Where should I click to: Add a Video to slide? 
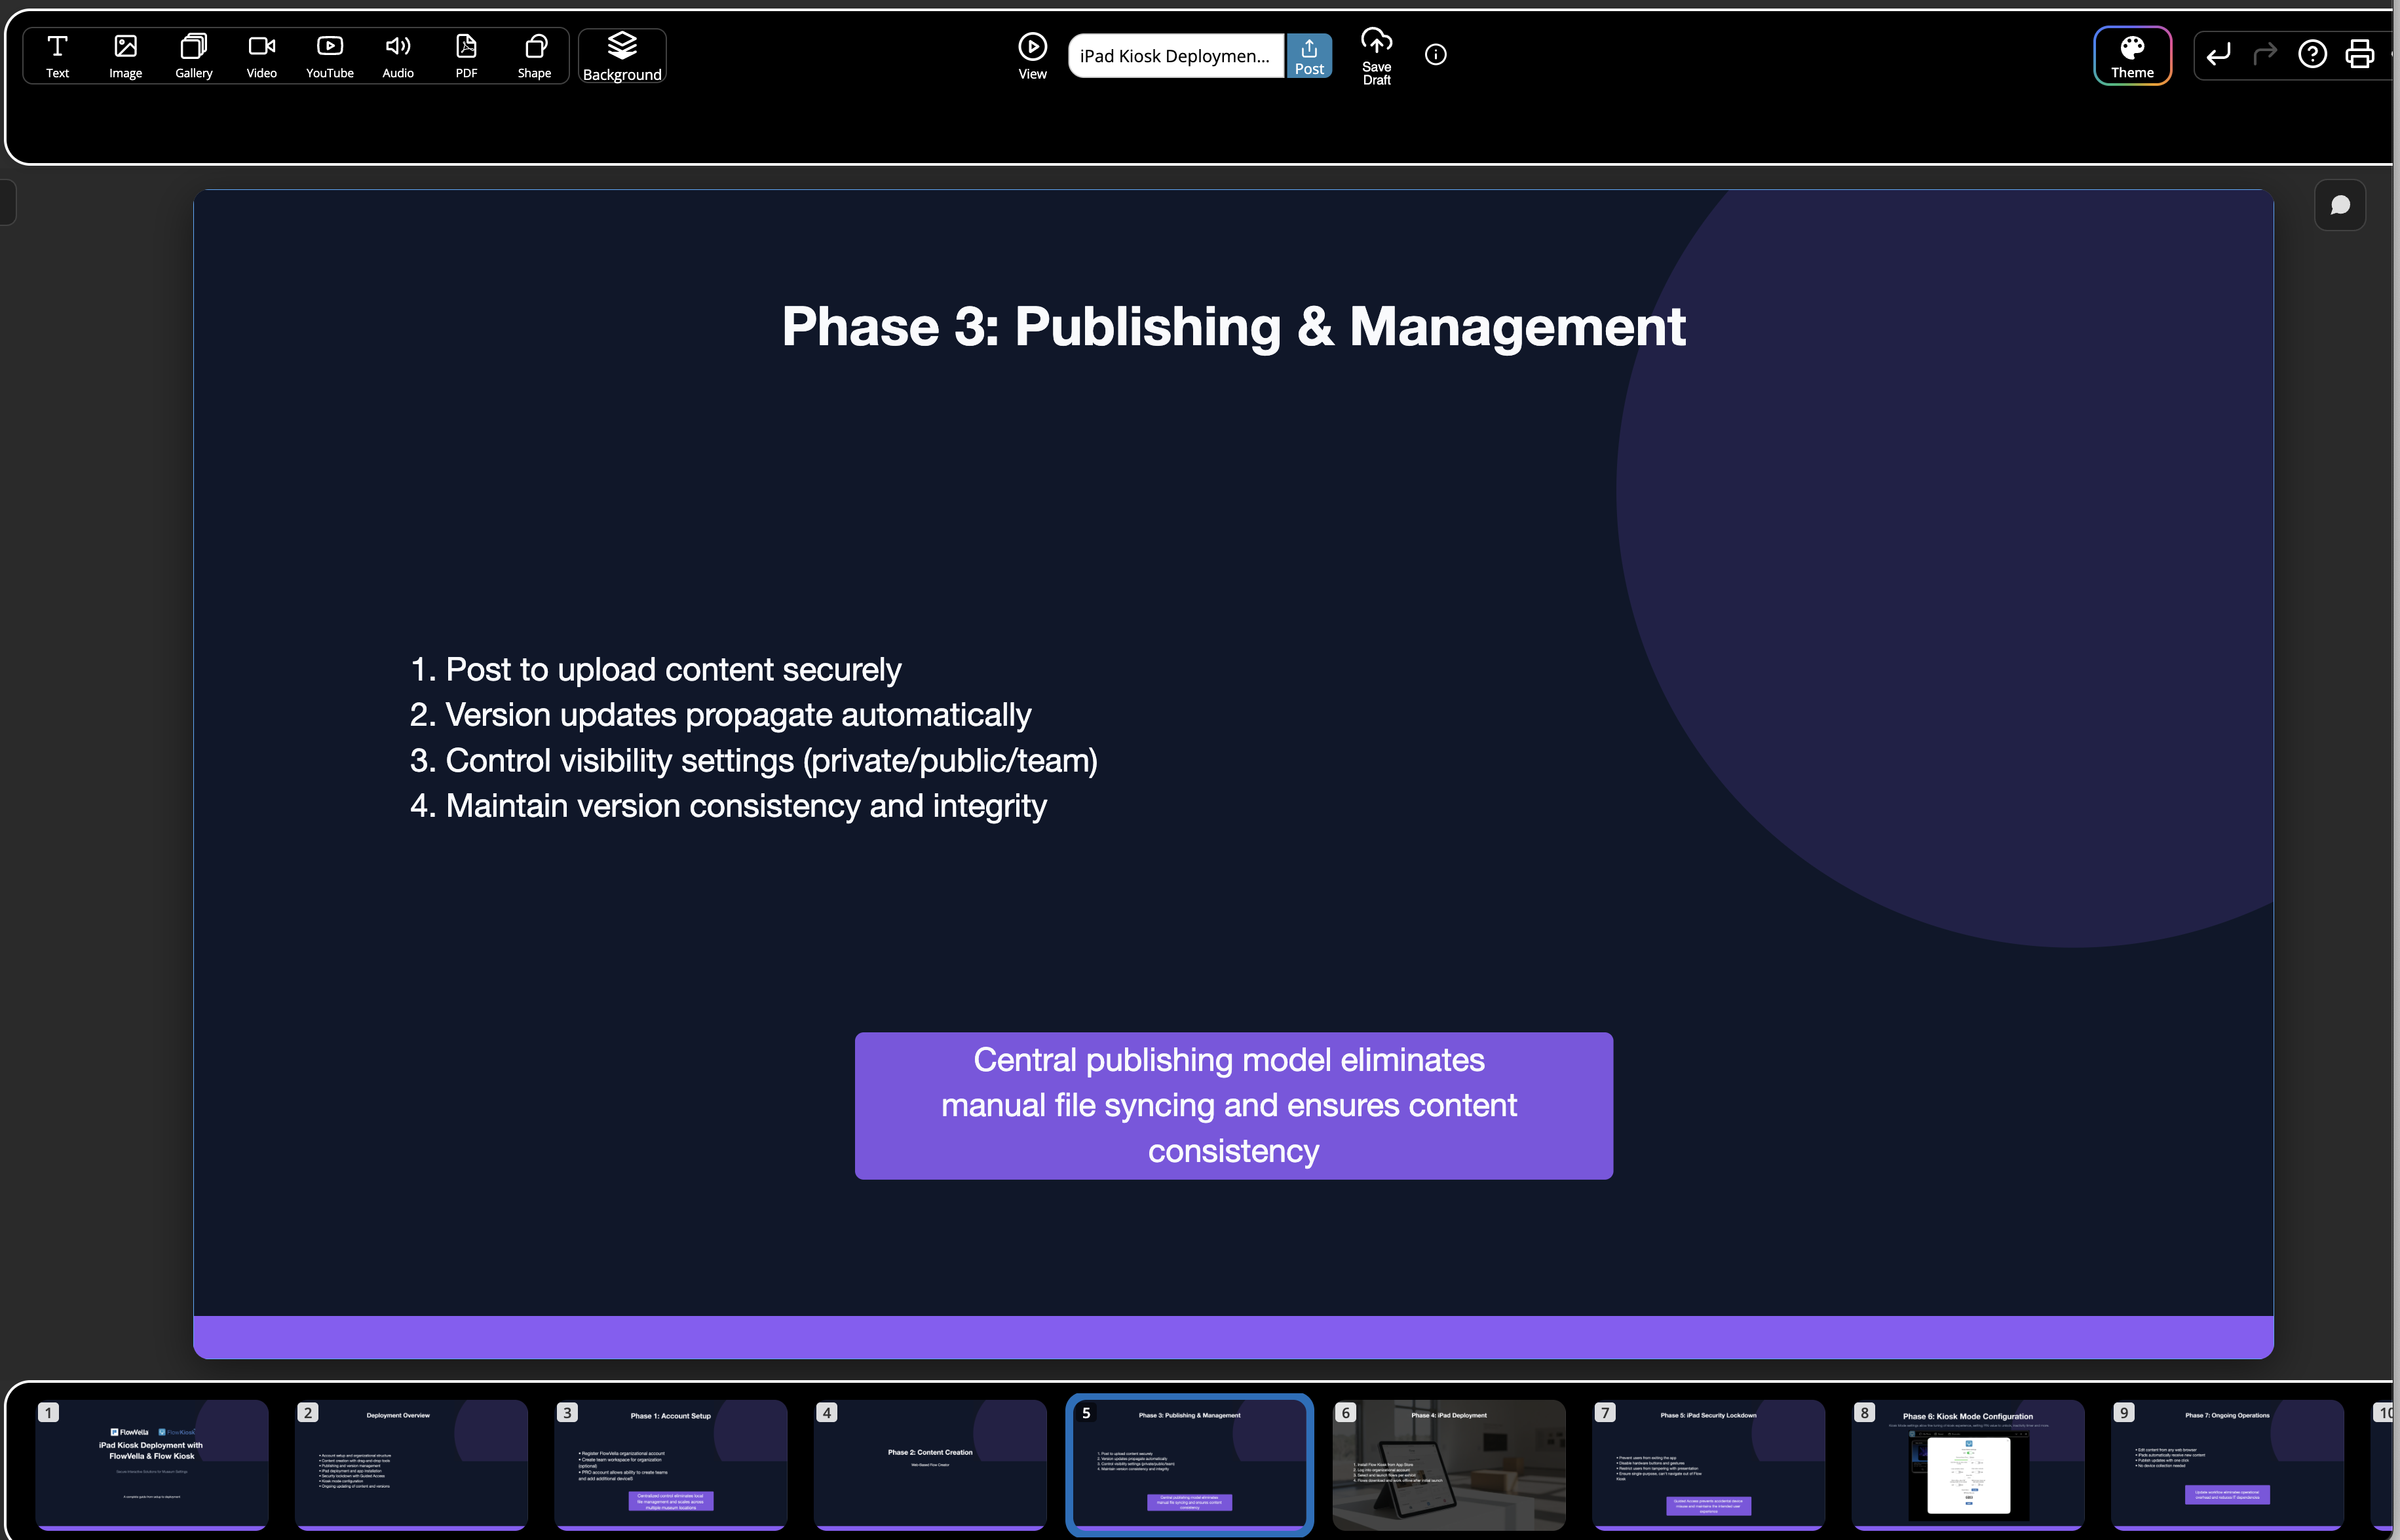261,56
